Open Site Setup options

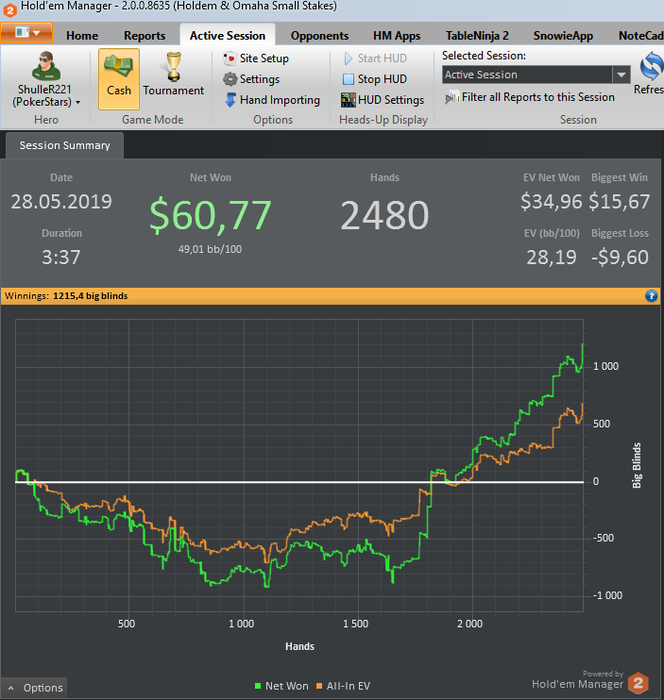[256, 58]
